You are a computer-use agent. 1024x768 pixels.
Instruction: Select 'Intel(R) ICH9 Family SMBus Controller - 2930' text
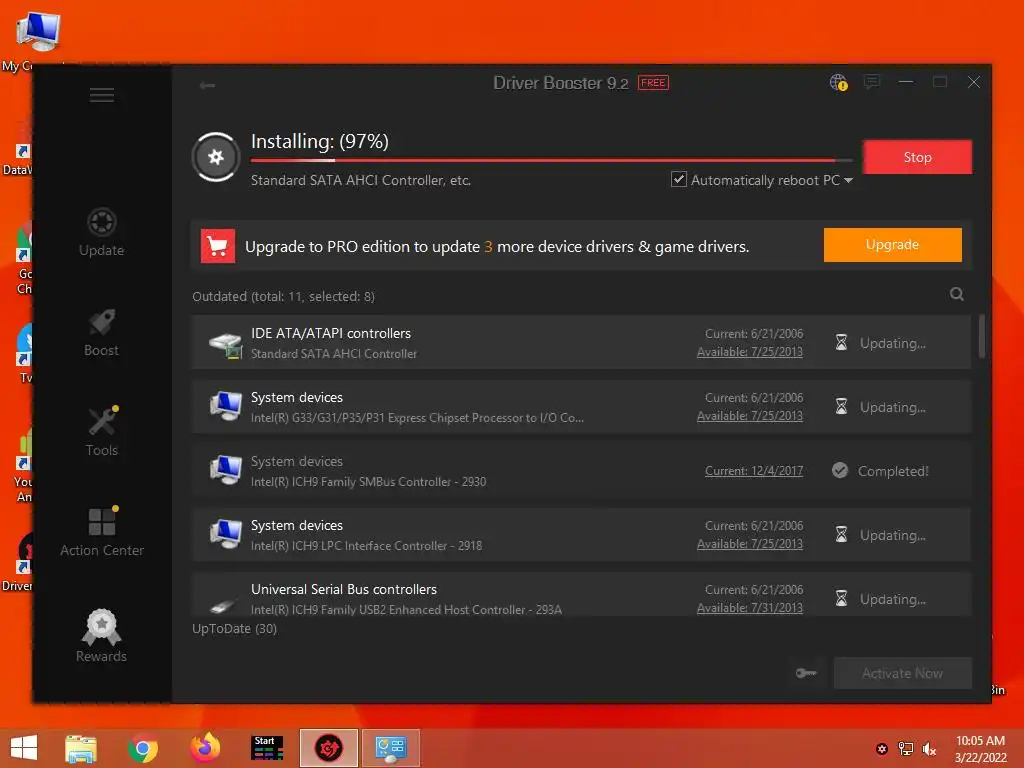pos(368,482)
